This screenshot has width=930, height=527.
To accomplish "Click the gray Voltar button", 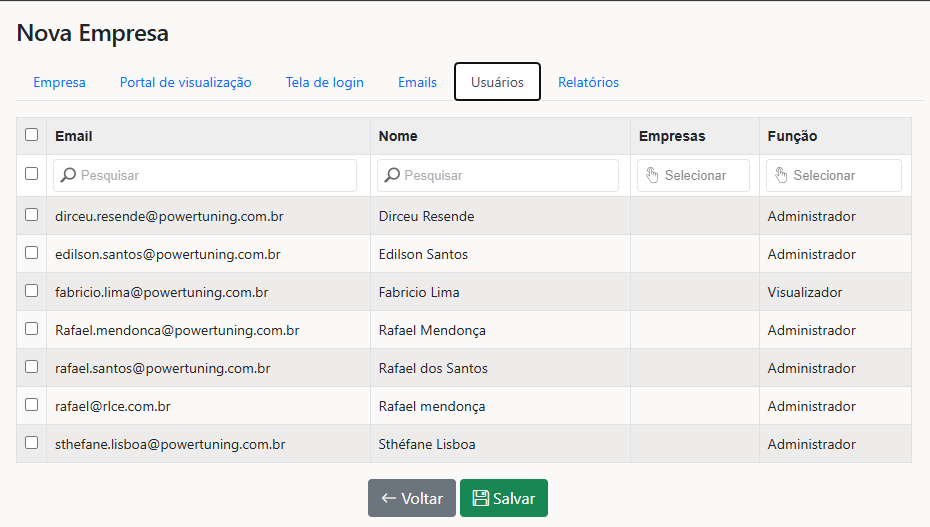I will point(412,499).
